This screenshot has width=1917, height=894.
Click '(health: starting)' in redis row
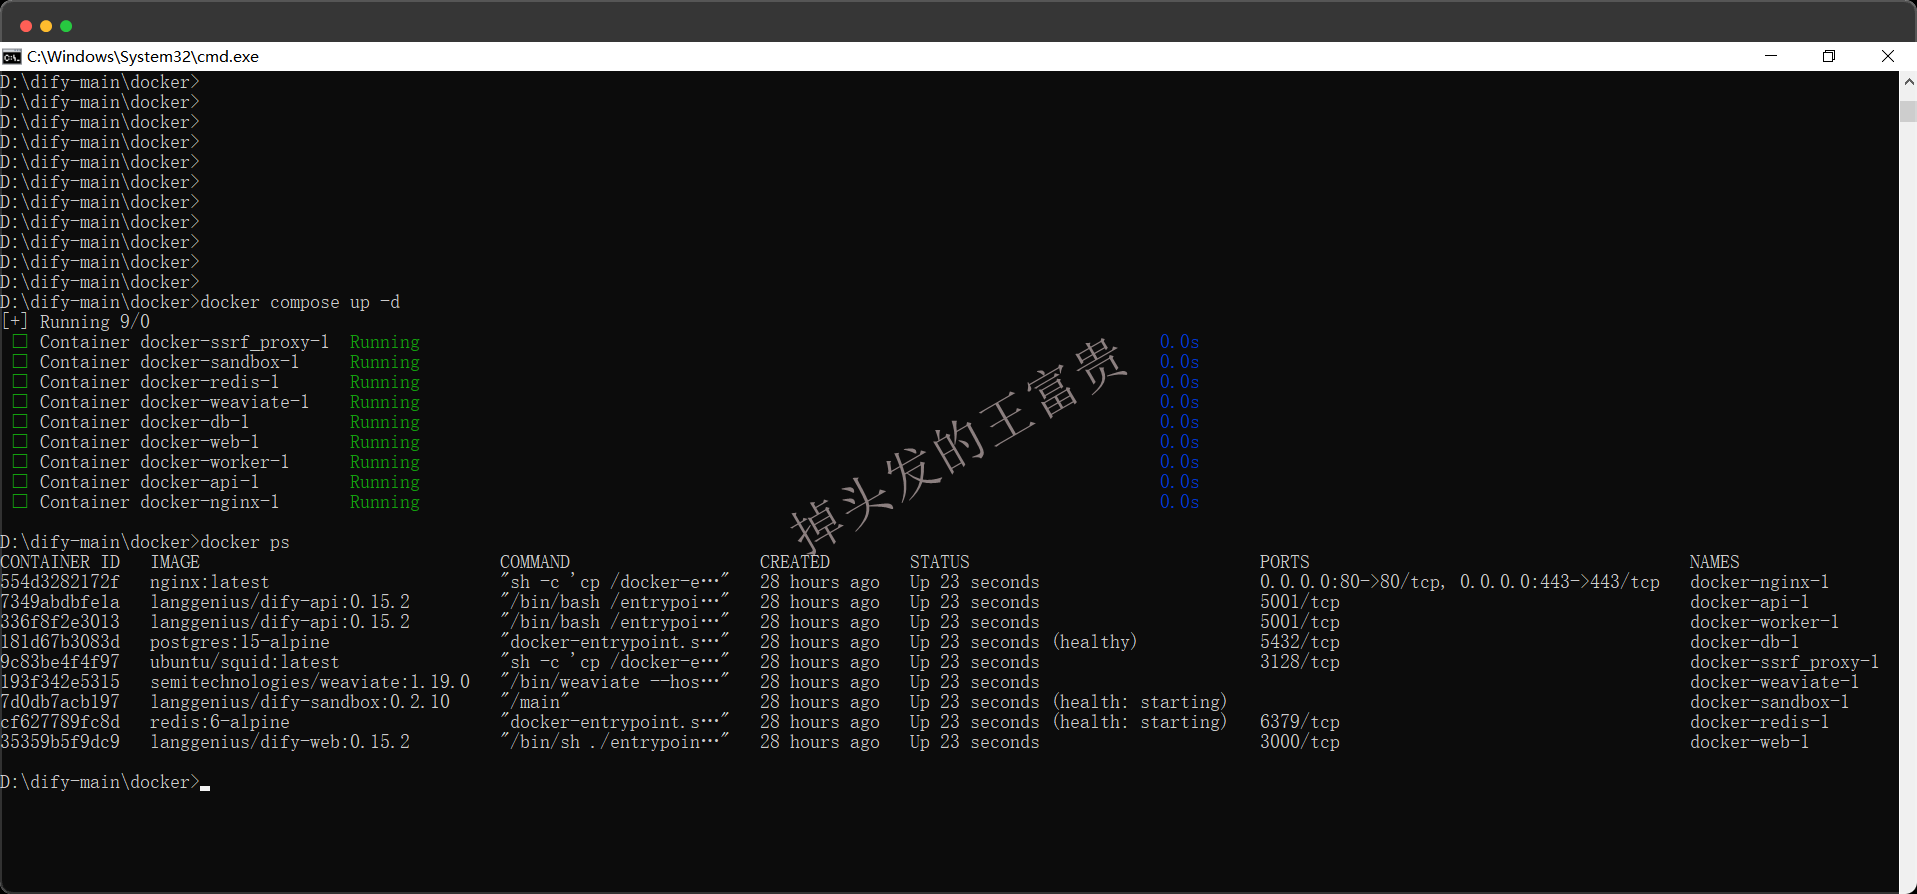tap(1140, 722)
